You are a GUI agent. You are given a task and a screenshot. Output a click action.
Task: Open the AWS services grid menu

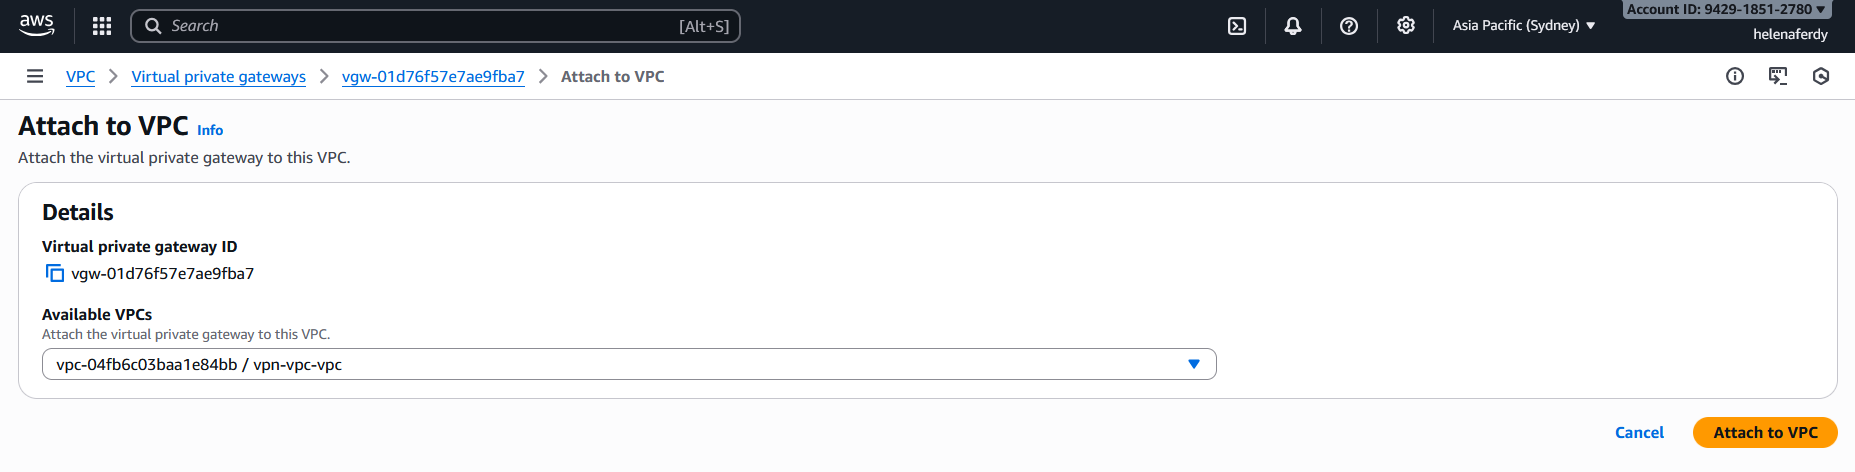click(x=102, y=26)
